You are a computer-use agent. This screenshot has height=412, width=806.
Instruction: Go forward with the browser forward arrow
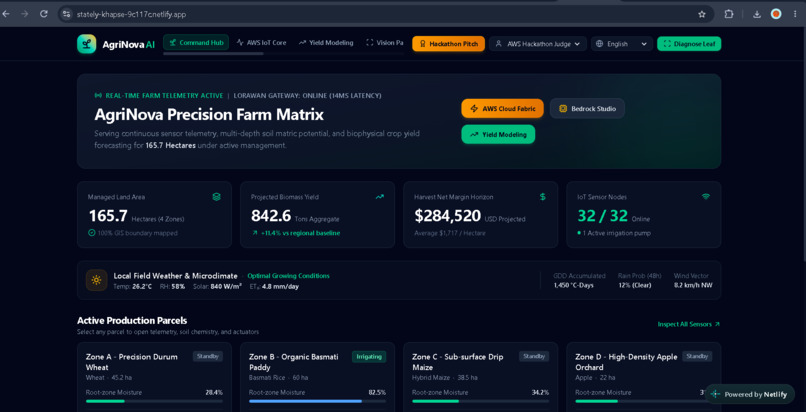(x=24, y=14)
